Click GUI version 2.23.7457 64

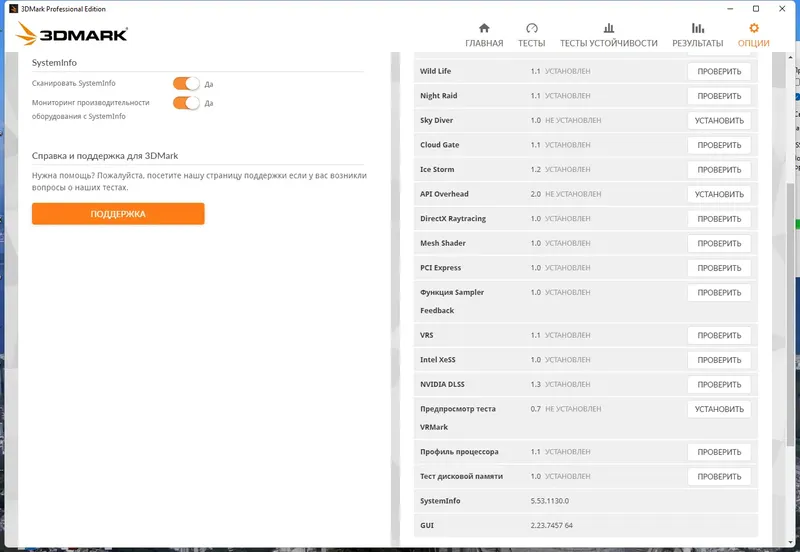[x=552, y=525]
